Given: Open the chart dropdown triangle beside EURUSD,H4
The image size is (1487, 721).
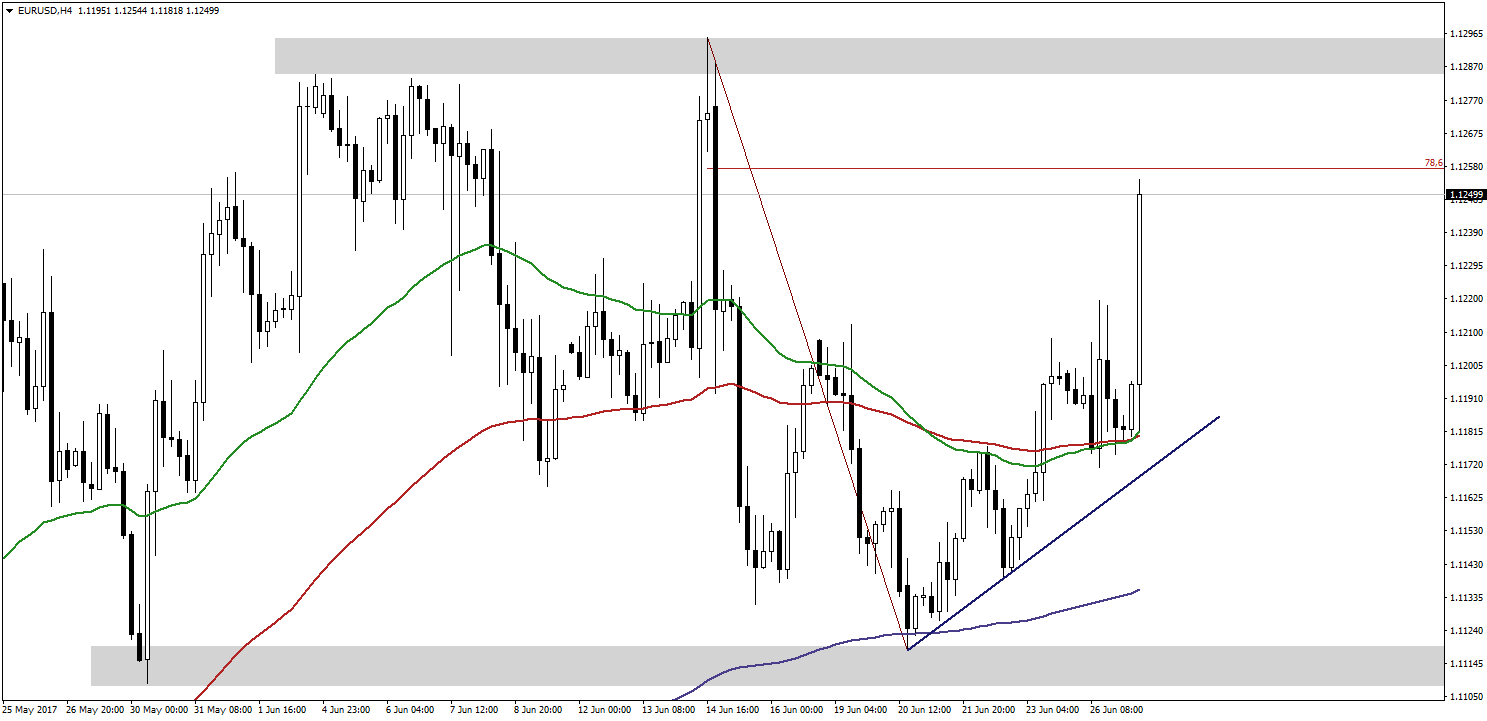Looking at the screenshot, I should coord(9,11).
